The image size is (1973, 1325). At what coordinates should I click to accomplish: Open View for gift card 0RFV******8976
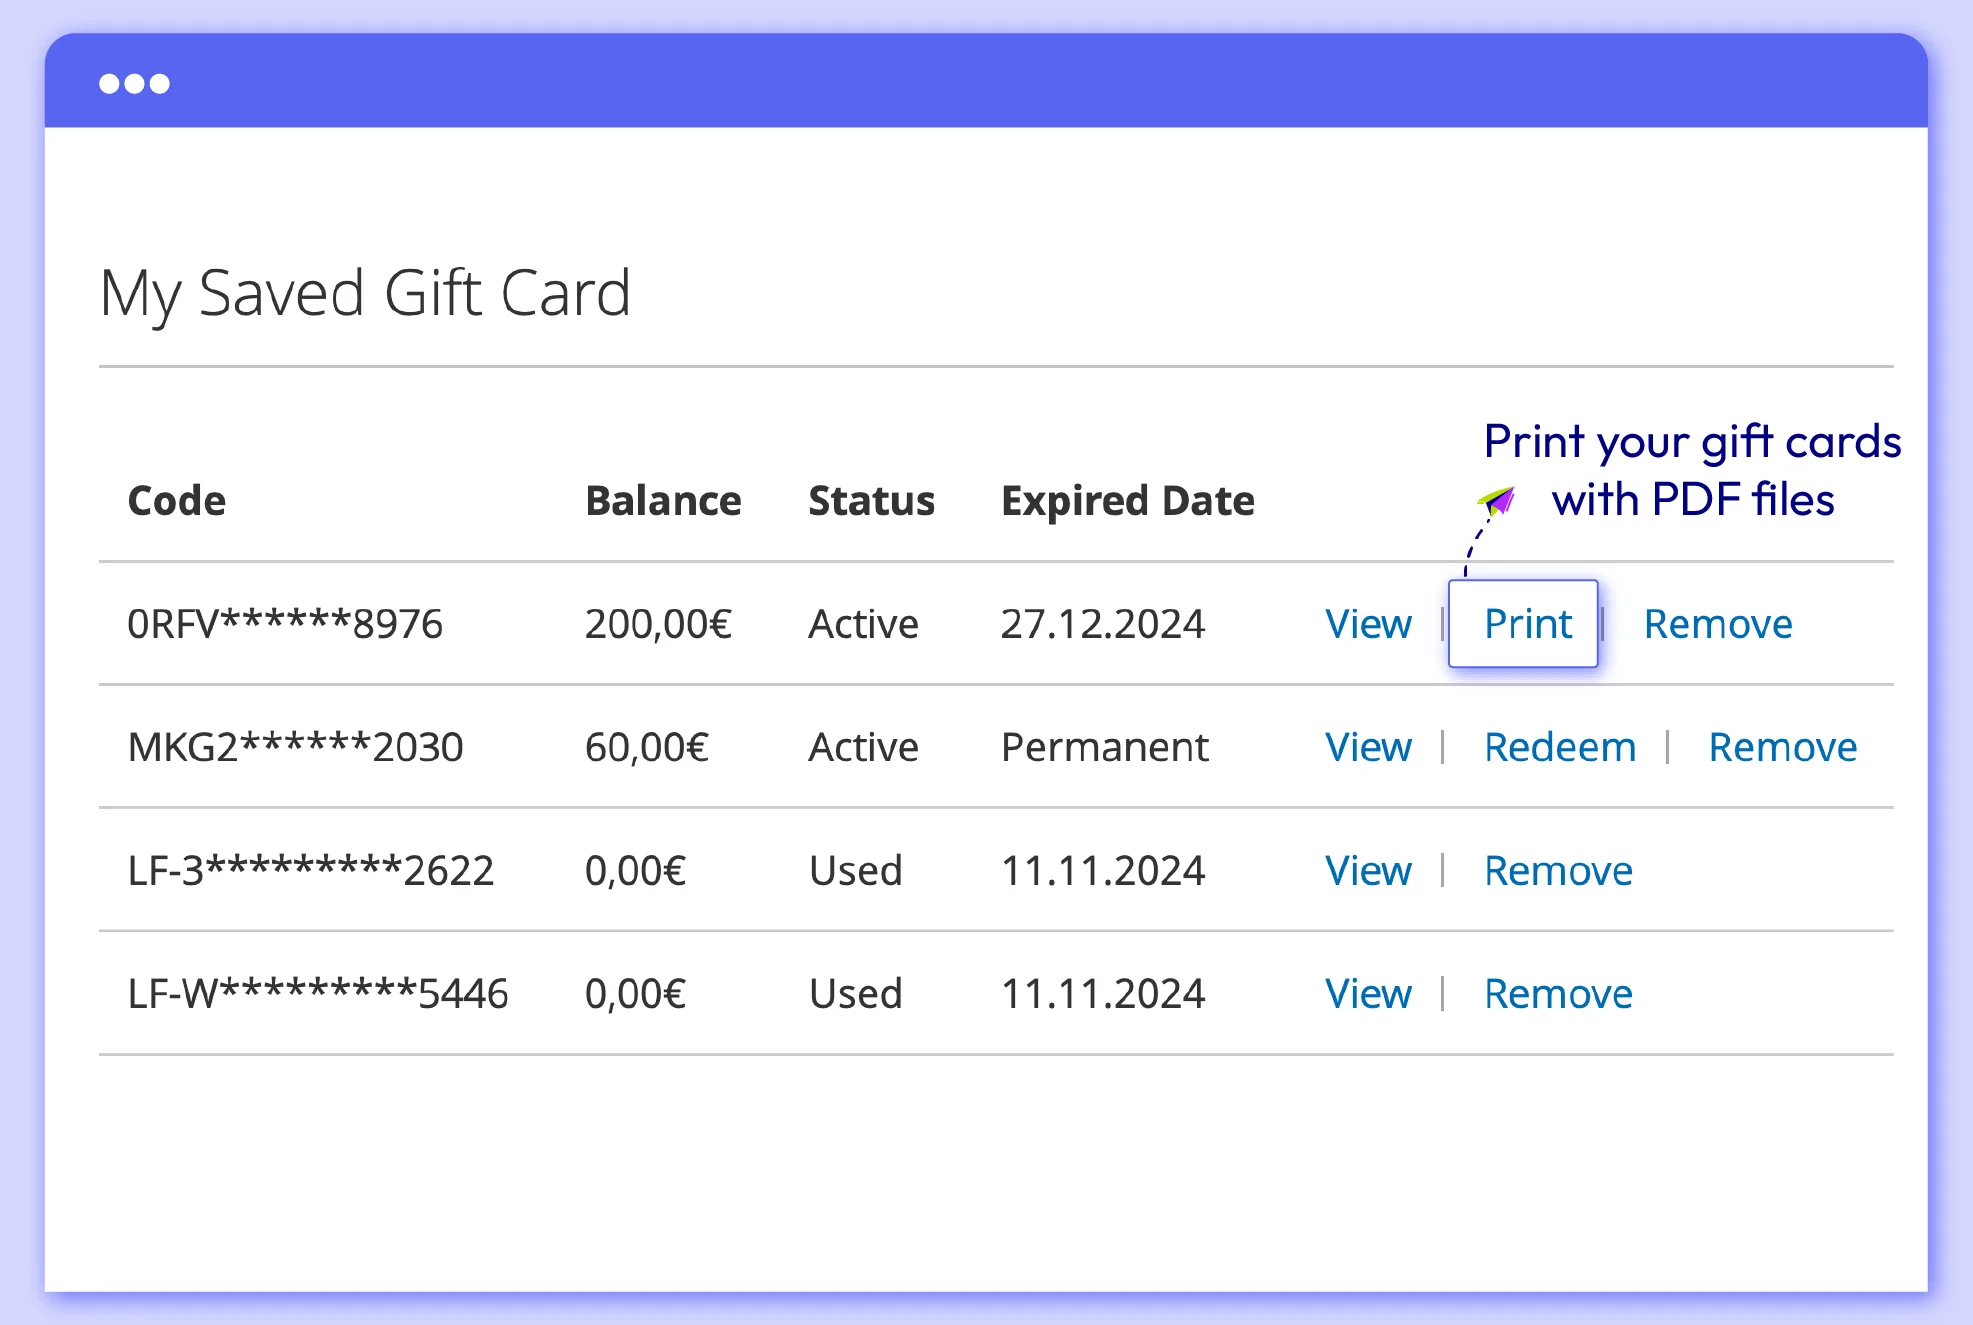(1368, 623)
